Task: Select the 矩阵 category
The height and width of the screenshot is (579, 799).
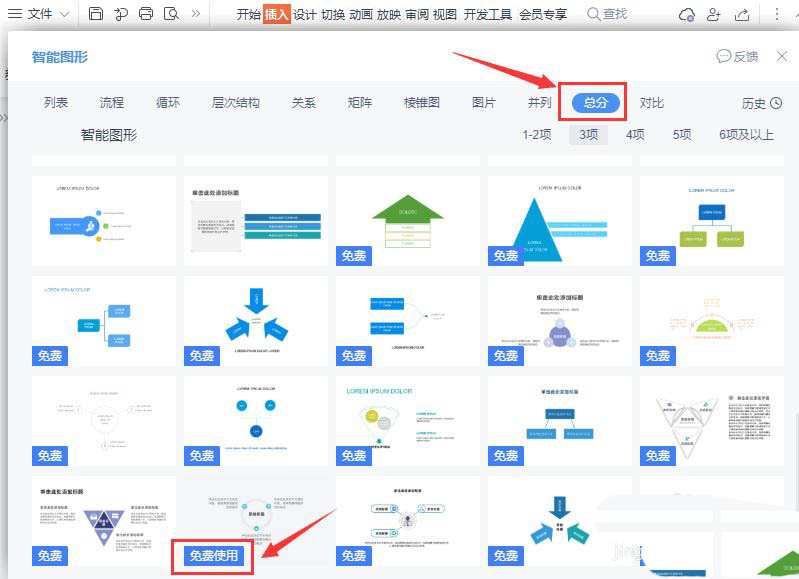Action: pyautogui.click(x=360, y=102)
